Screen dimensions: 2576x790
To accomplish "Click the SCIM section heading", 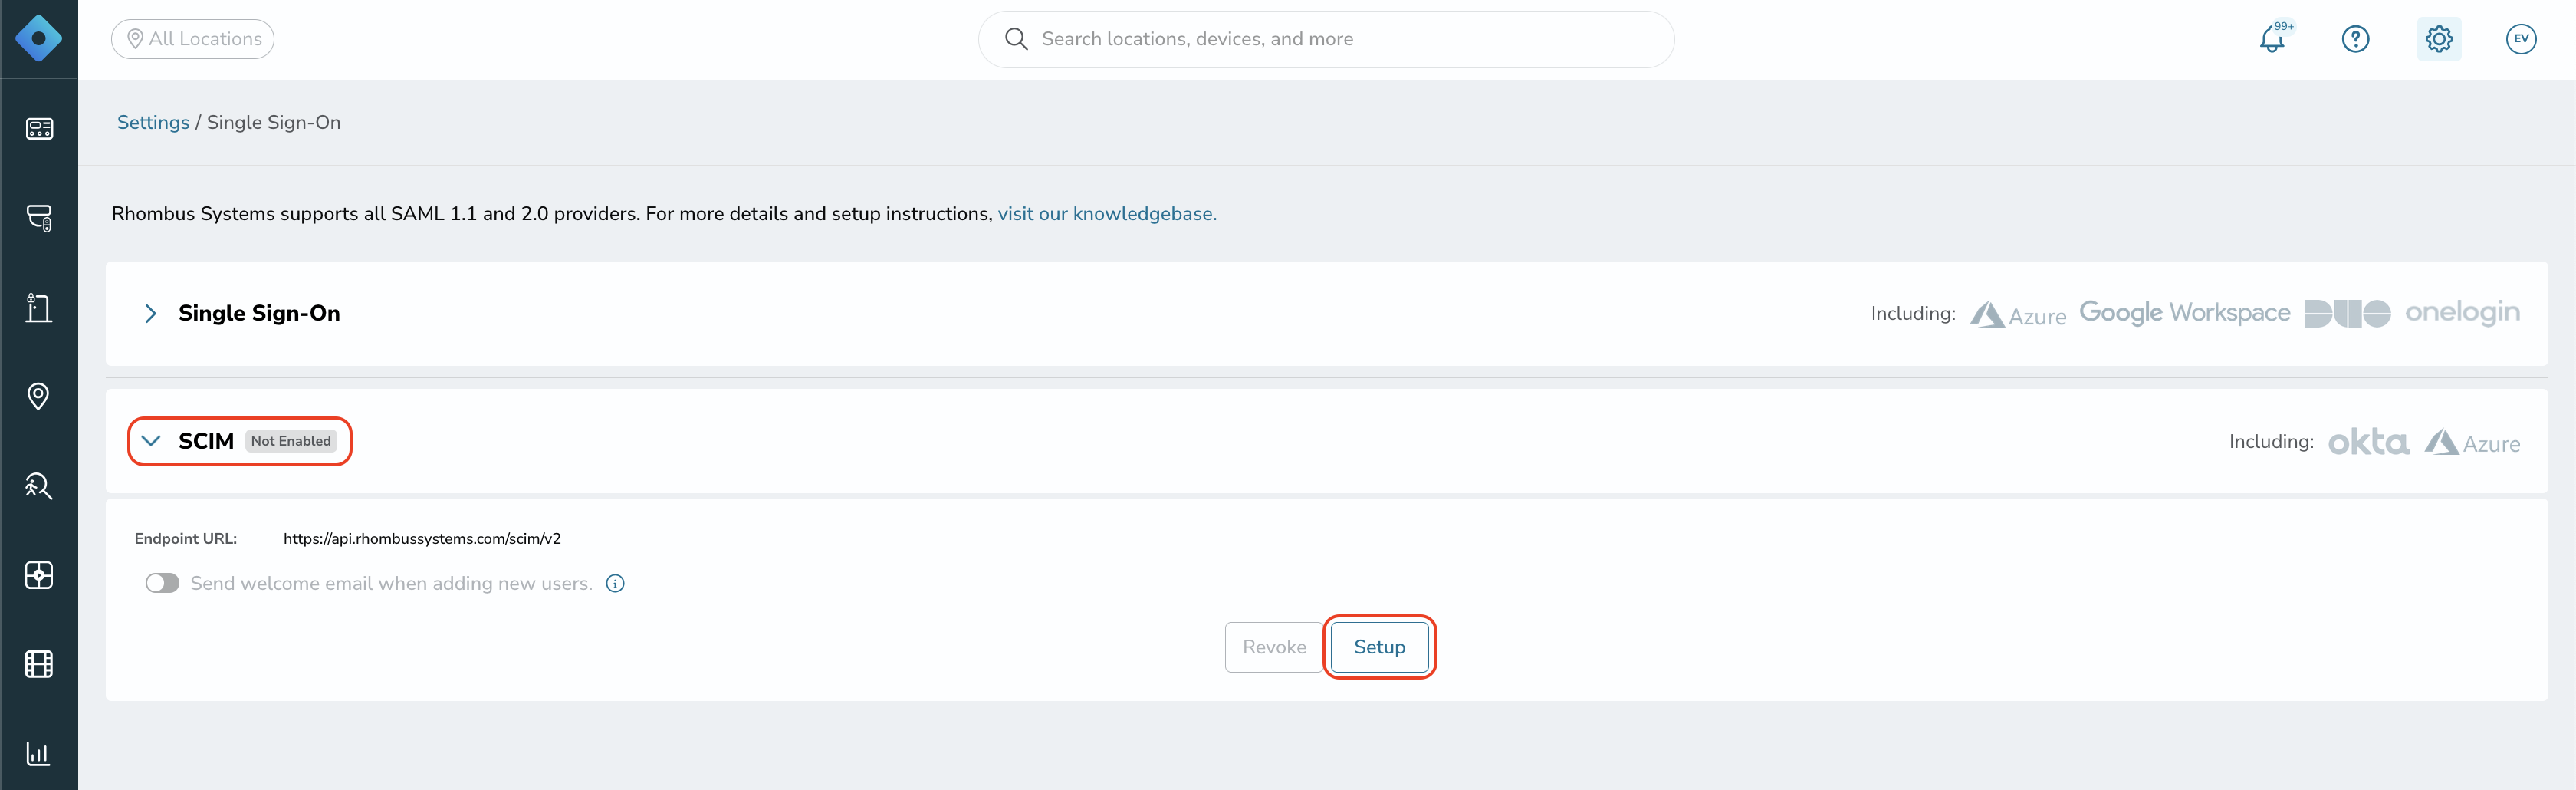I will [206, 441].
